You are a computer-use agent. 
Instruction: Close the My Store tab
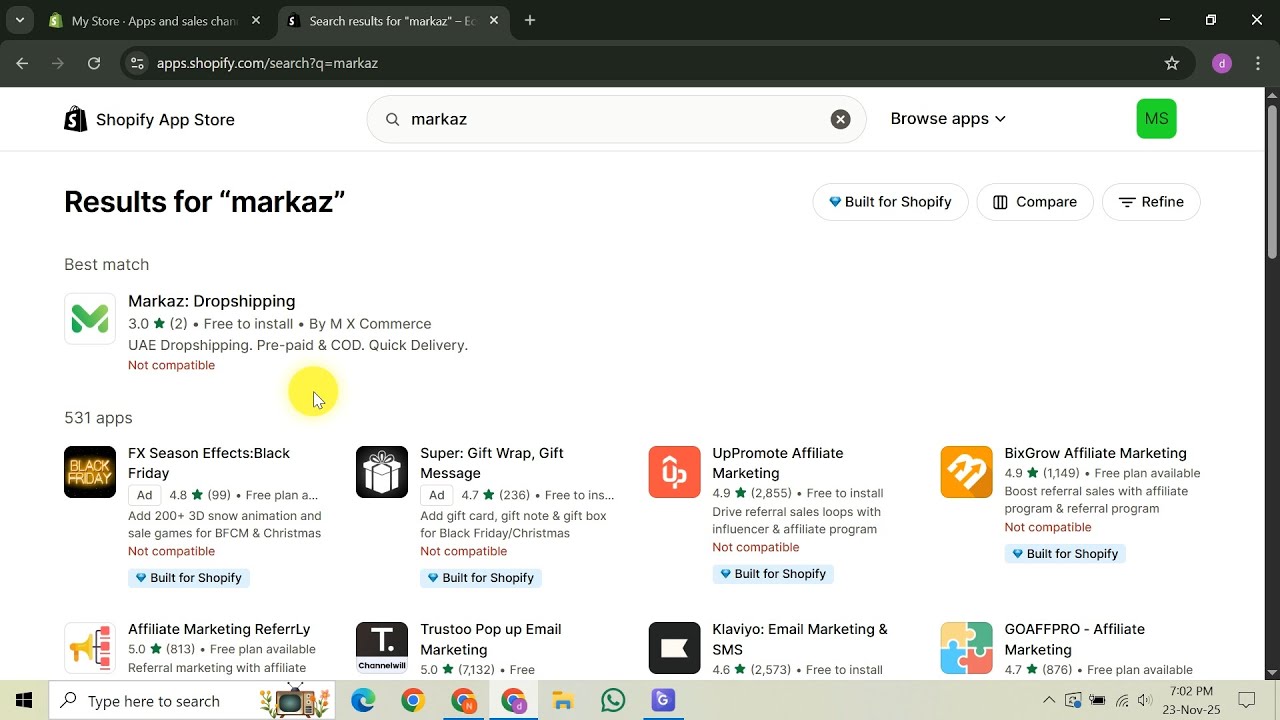click(256, 20)
